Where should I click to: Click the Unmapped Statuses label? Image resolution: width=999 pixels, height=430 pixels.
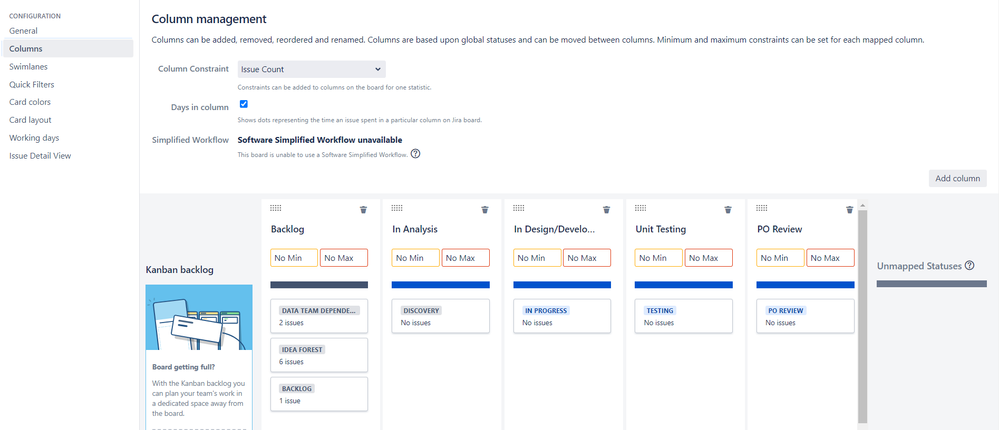pyautogui.click(x=919, y=266)
